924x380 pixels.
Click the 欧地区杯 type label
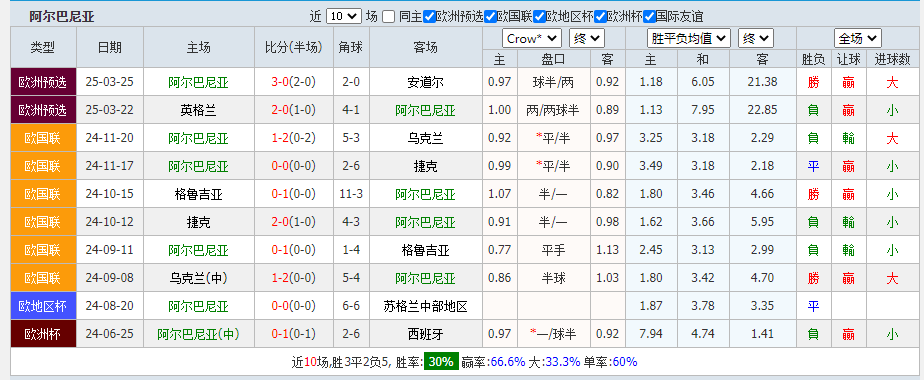[44, 306]
